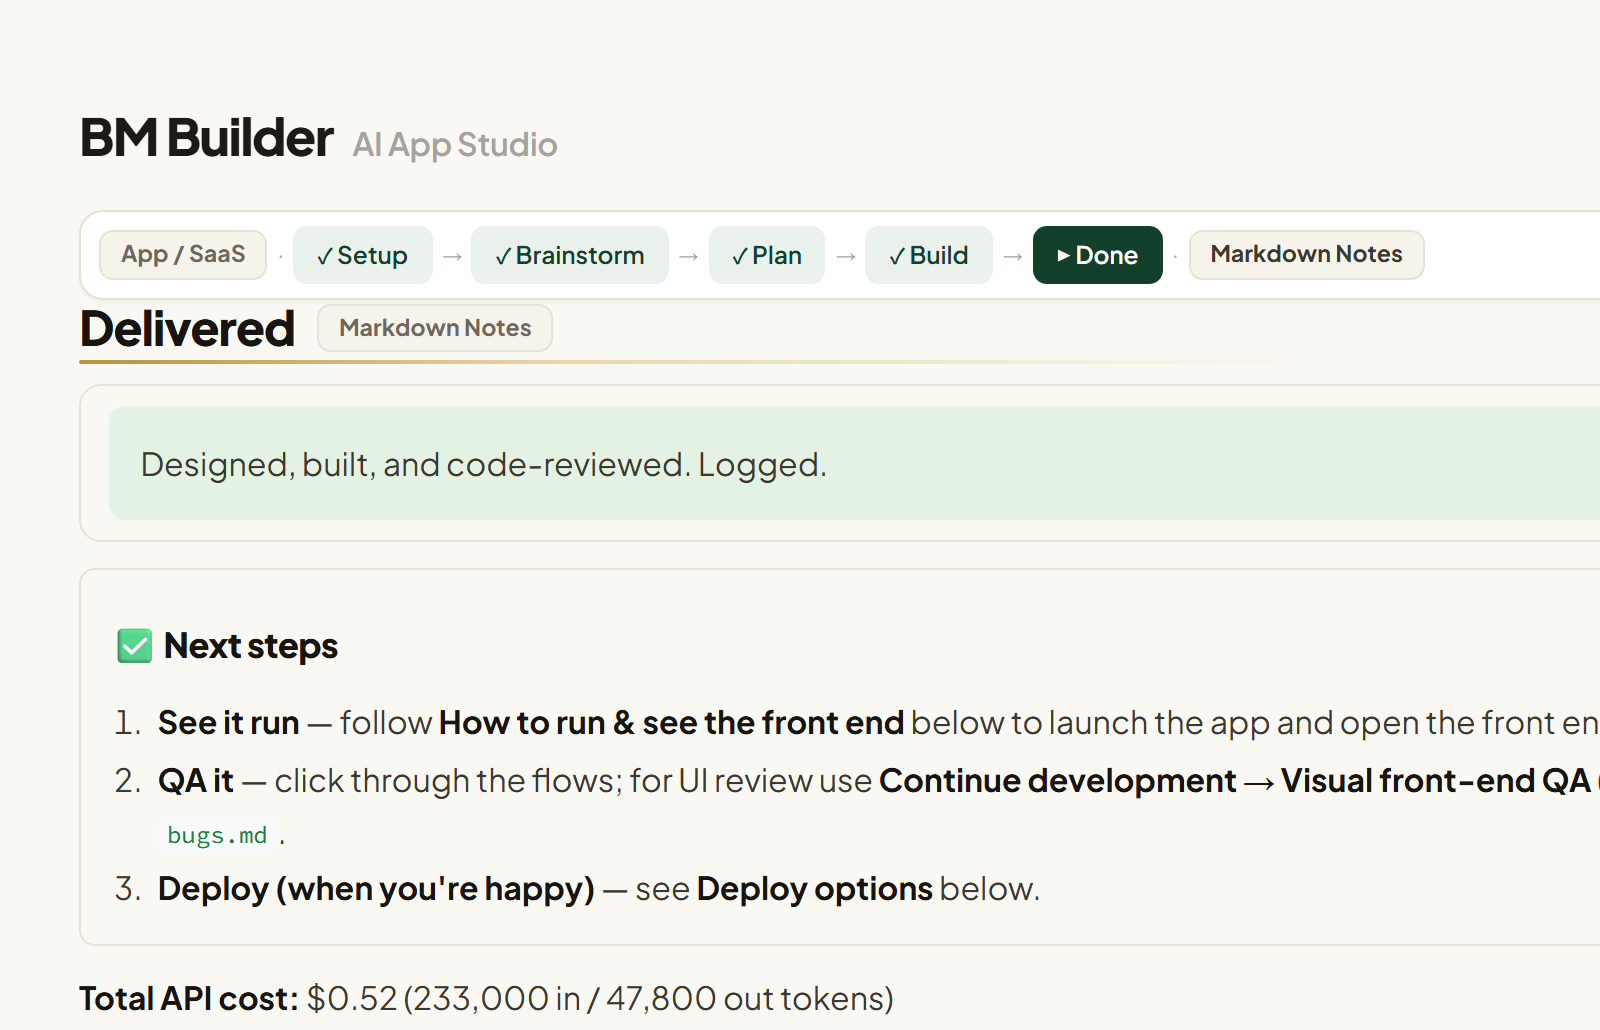Click 'How to run & see the front end'

671,722
